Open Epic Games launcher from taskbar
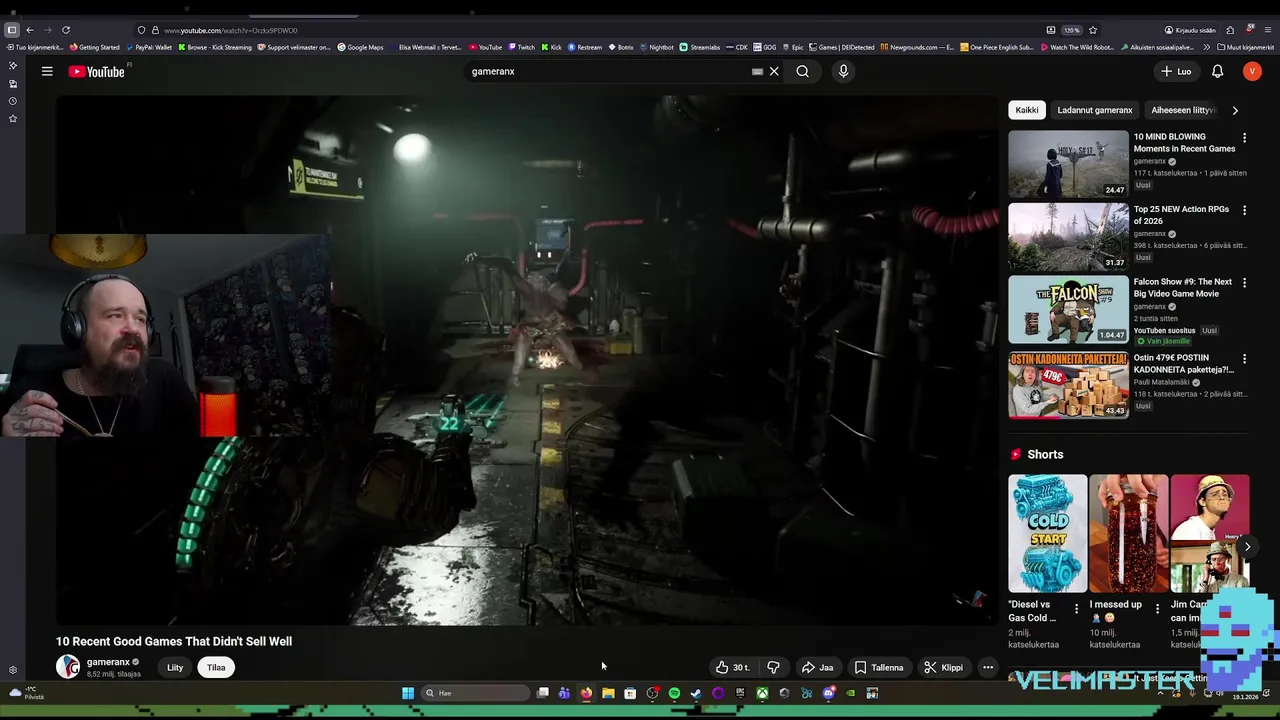1280x720 pixels. tap(740, 693)
